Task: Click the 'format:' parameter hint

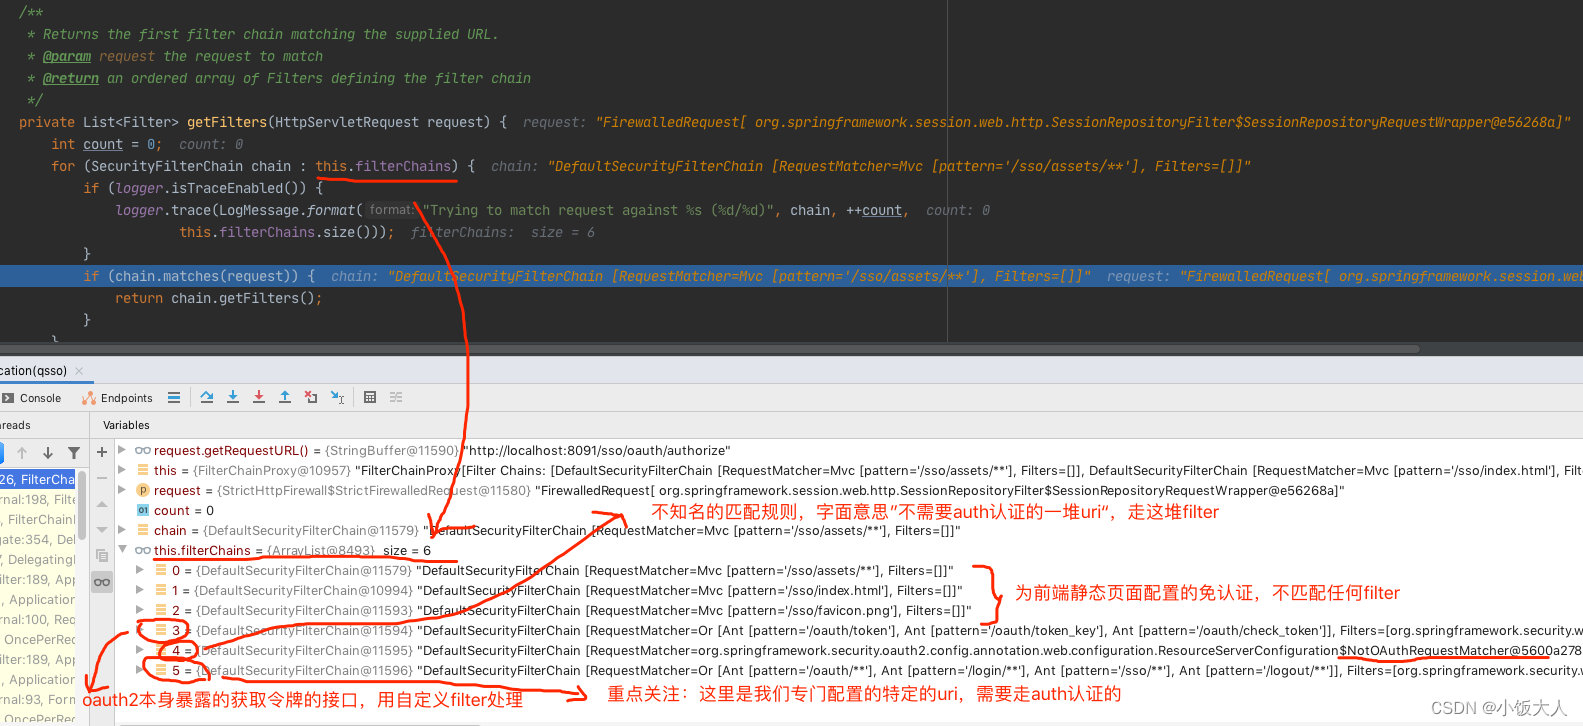Action: [391, 210]
